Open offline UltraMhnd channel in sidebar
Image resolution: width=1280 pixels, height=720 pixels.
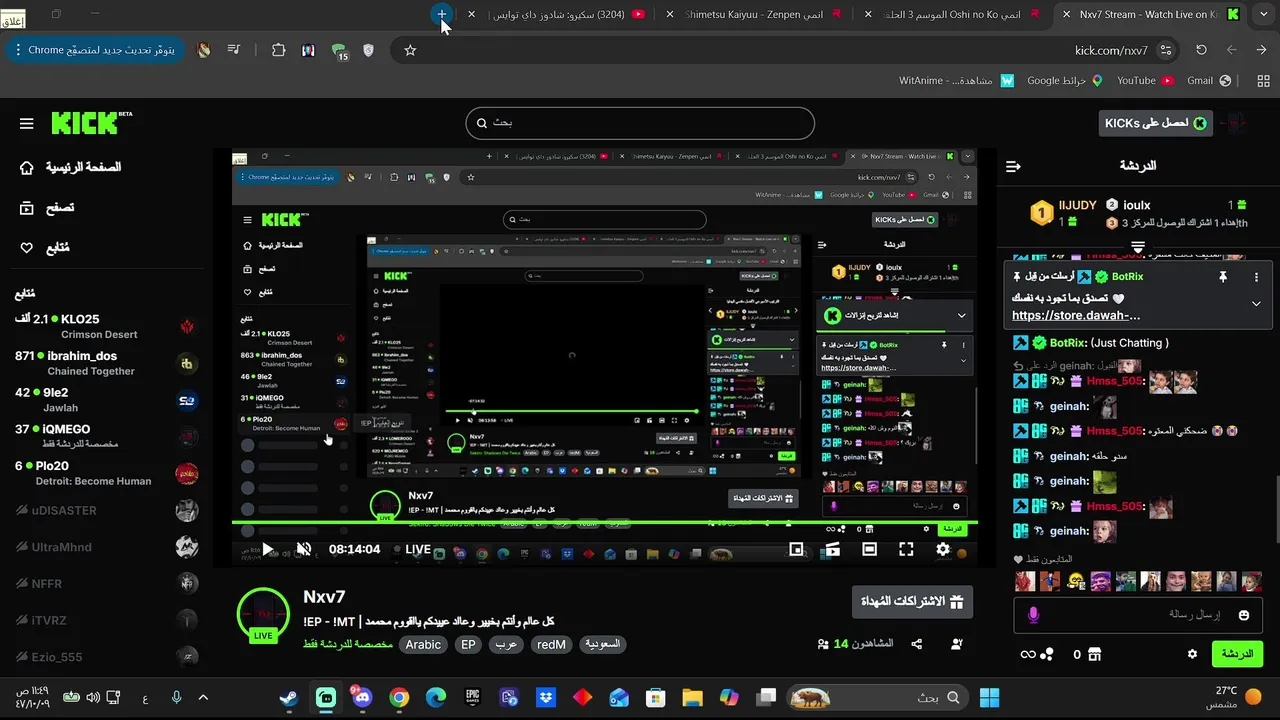106,547
